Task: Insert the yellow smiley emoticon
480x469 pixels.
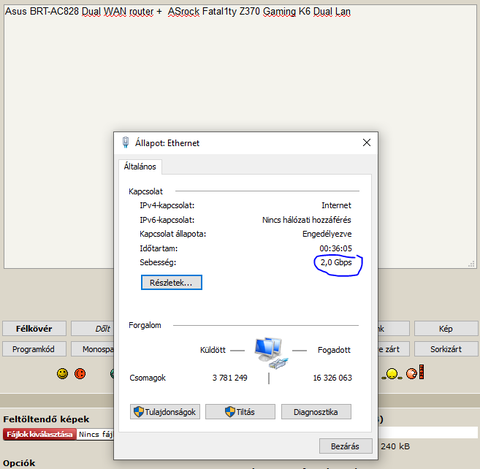Action: (x=62, y=374)
